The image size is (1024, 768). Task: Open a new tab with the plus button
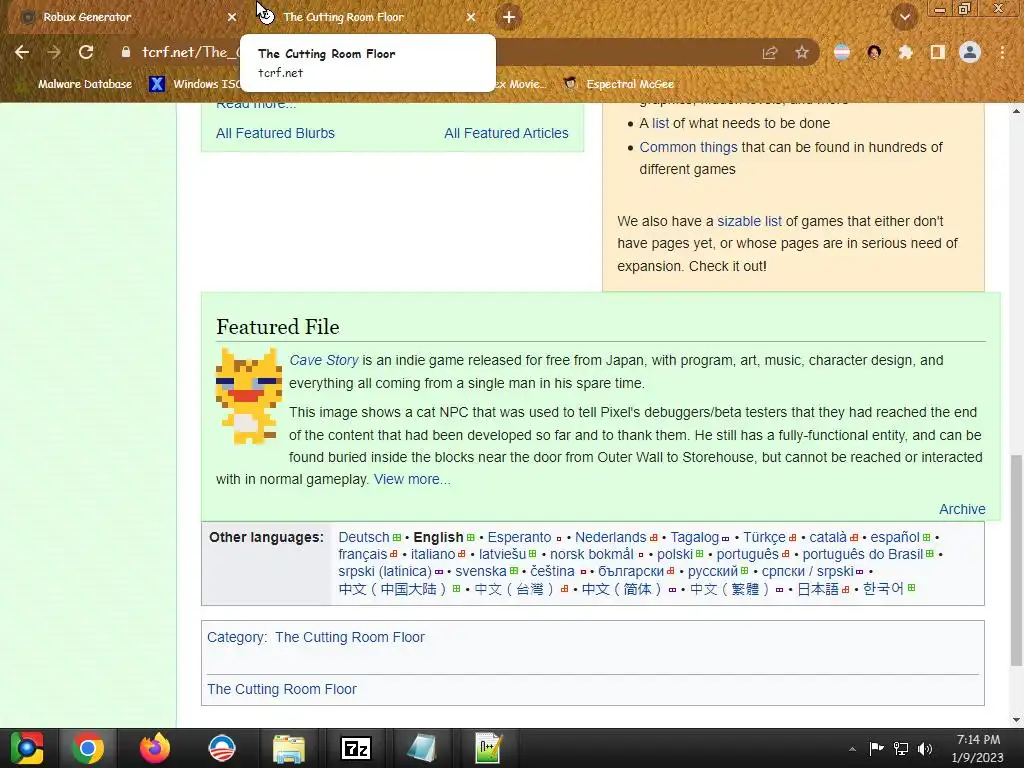coord(509,17)
